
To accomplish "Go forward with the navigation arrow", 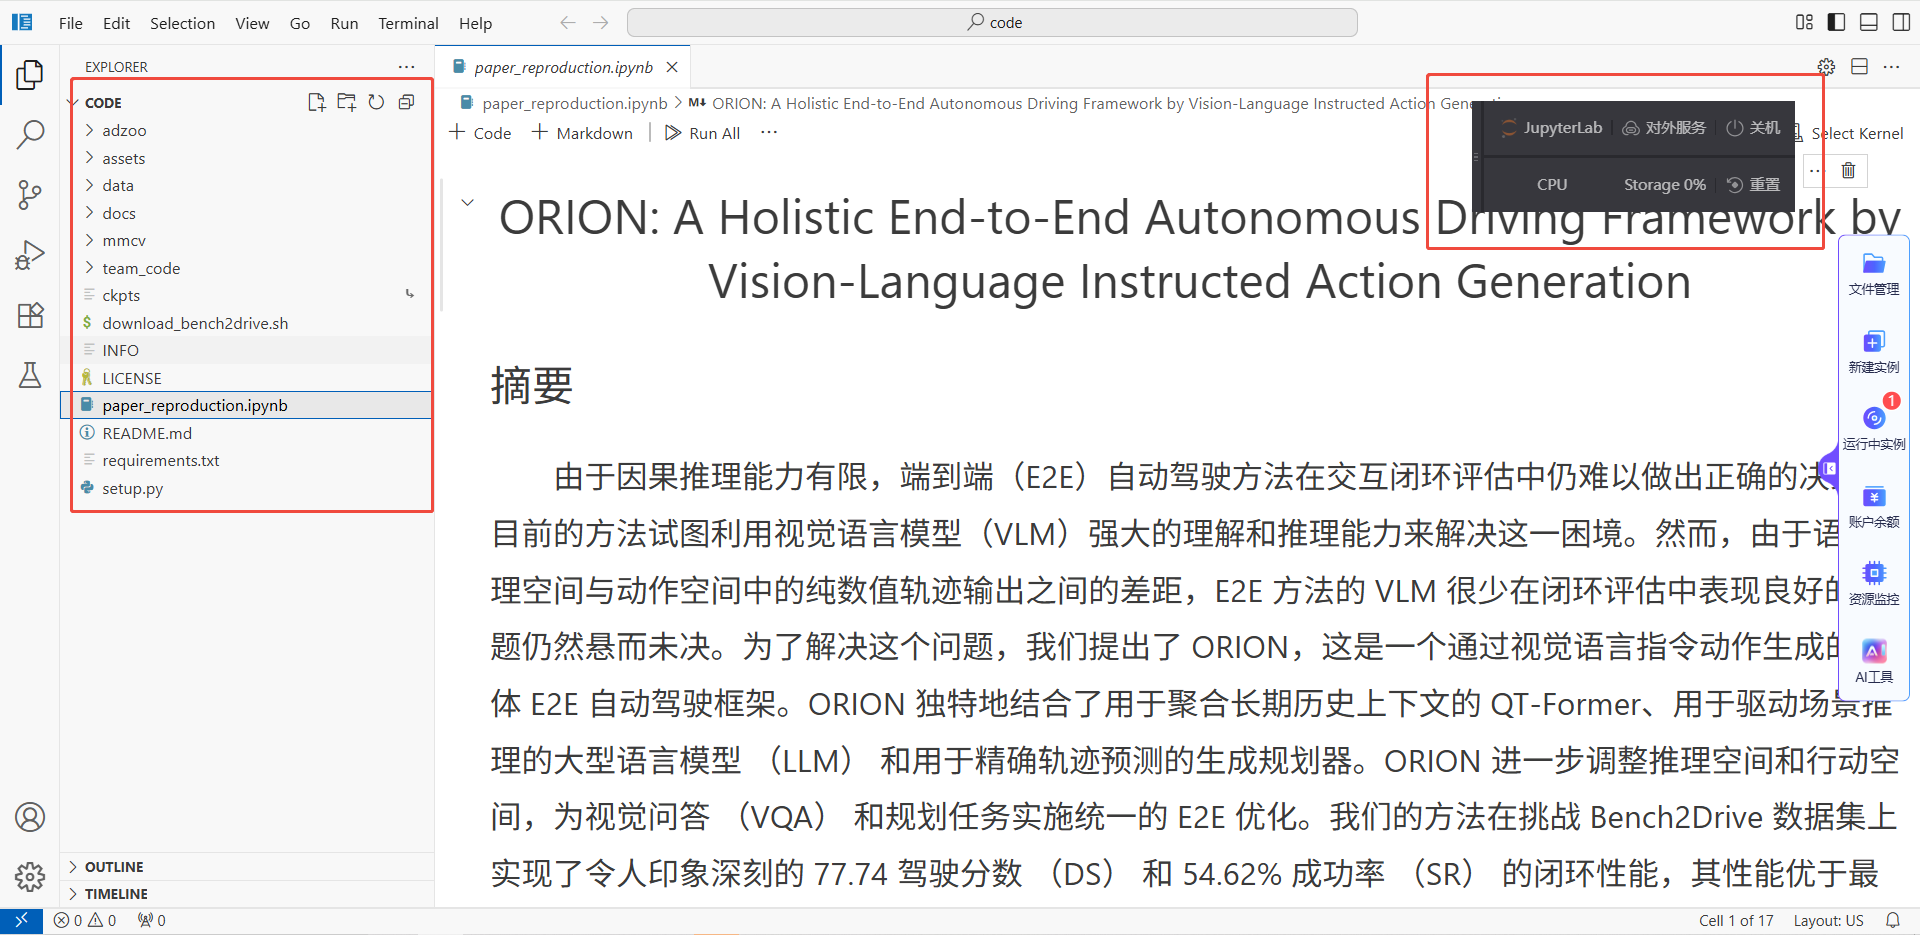I will click(600, 22).
